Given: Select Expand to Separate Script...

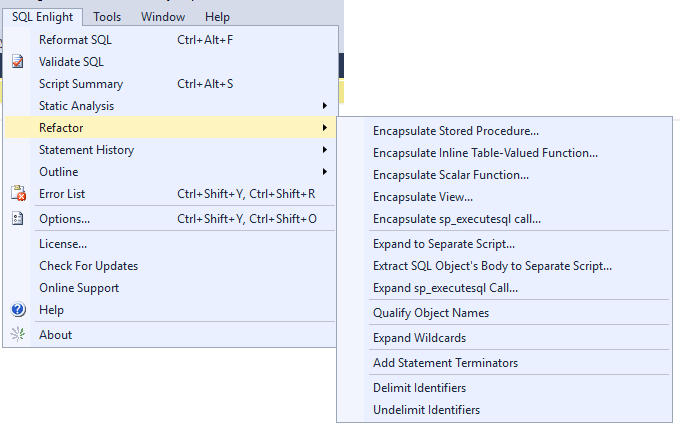Looking at the screenshot, I should (x=504, y=244).
